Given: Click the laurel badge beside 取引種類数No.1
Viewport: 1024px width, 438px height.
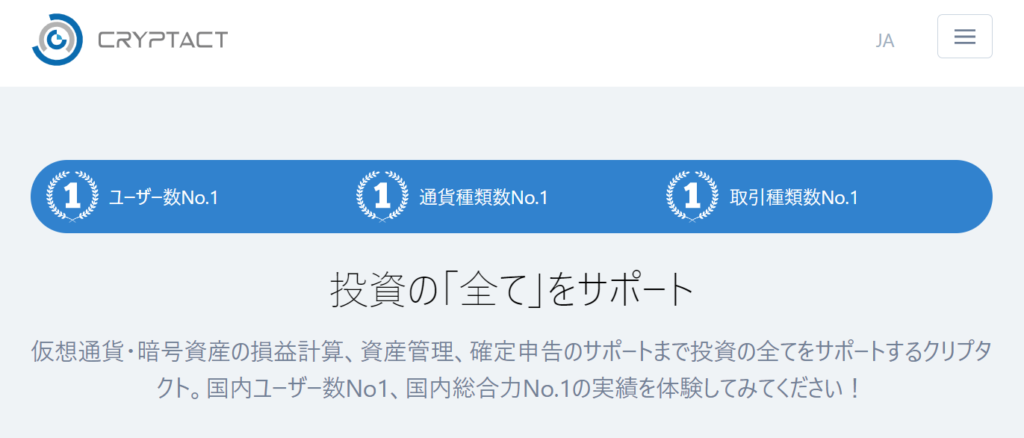Looking at the screenshot, I should (692, 196).
